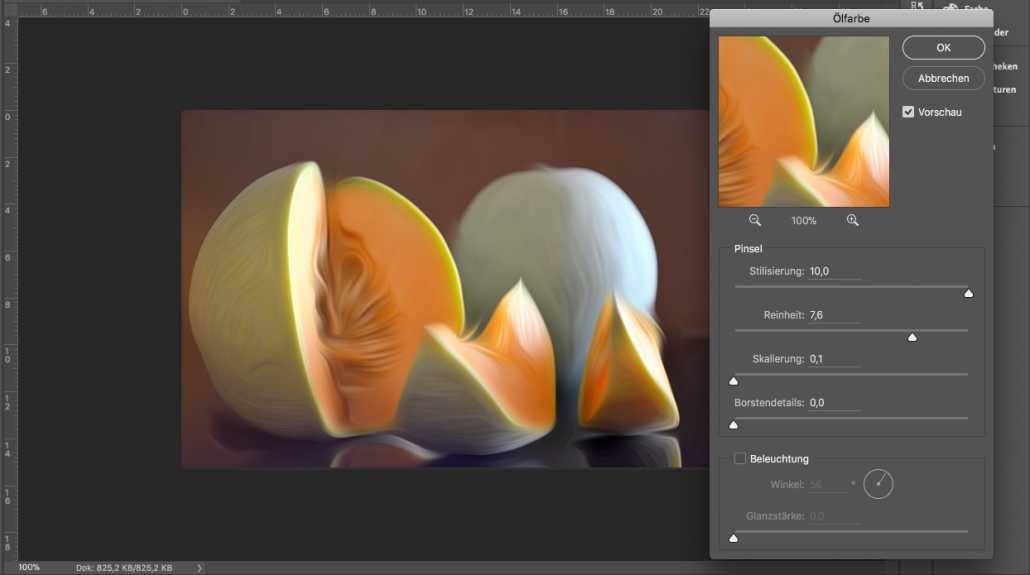Focus the Reinheit value field
1030x575 pixels.
pyautogui.click(x=834, y=315)
